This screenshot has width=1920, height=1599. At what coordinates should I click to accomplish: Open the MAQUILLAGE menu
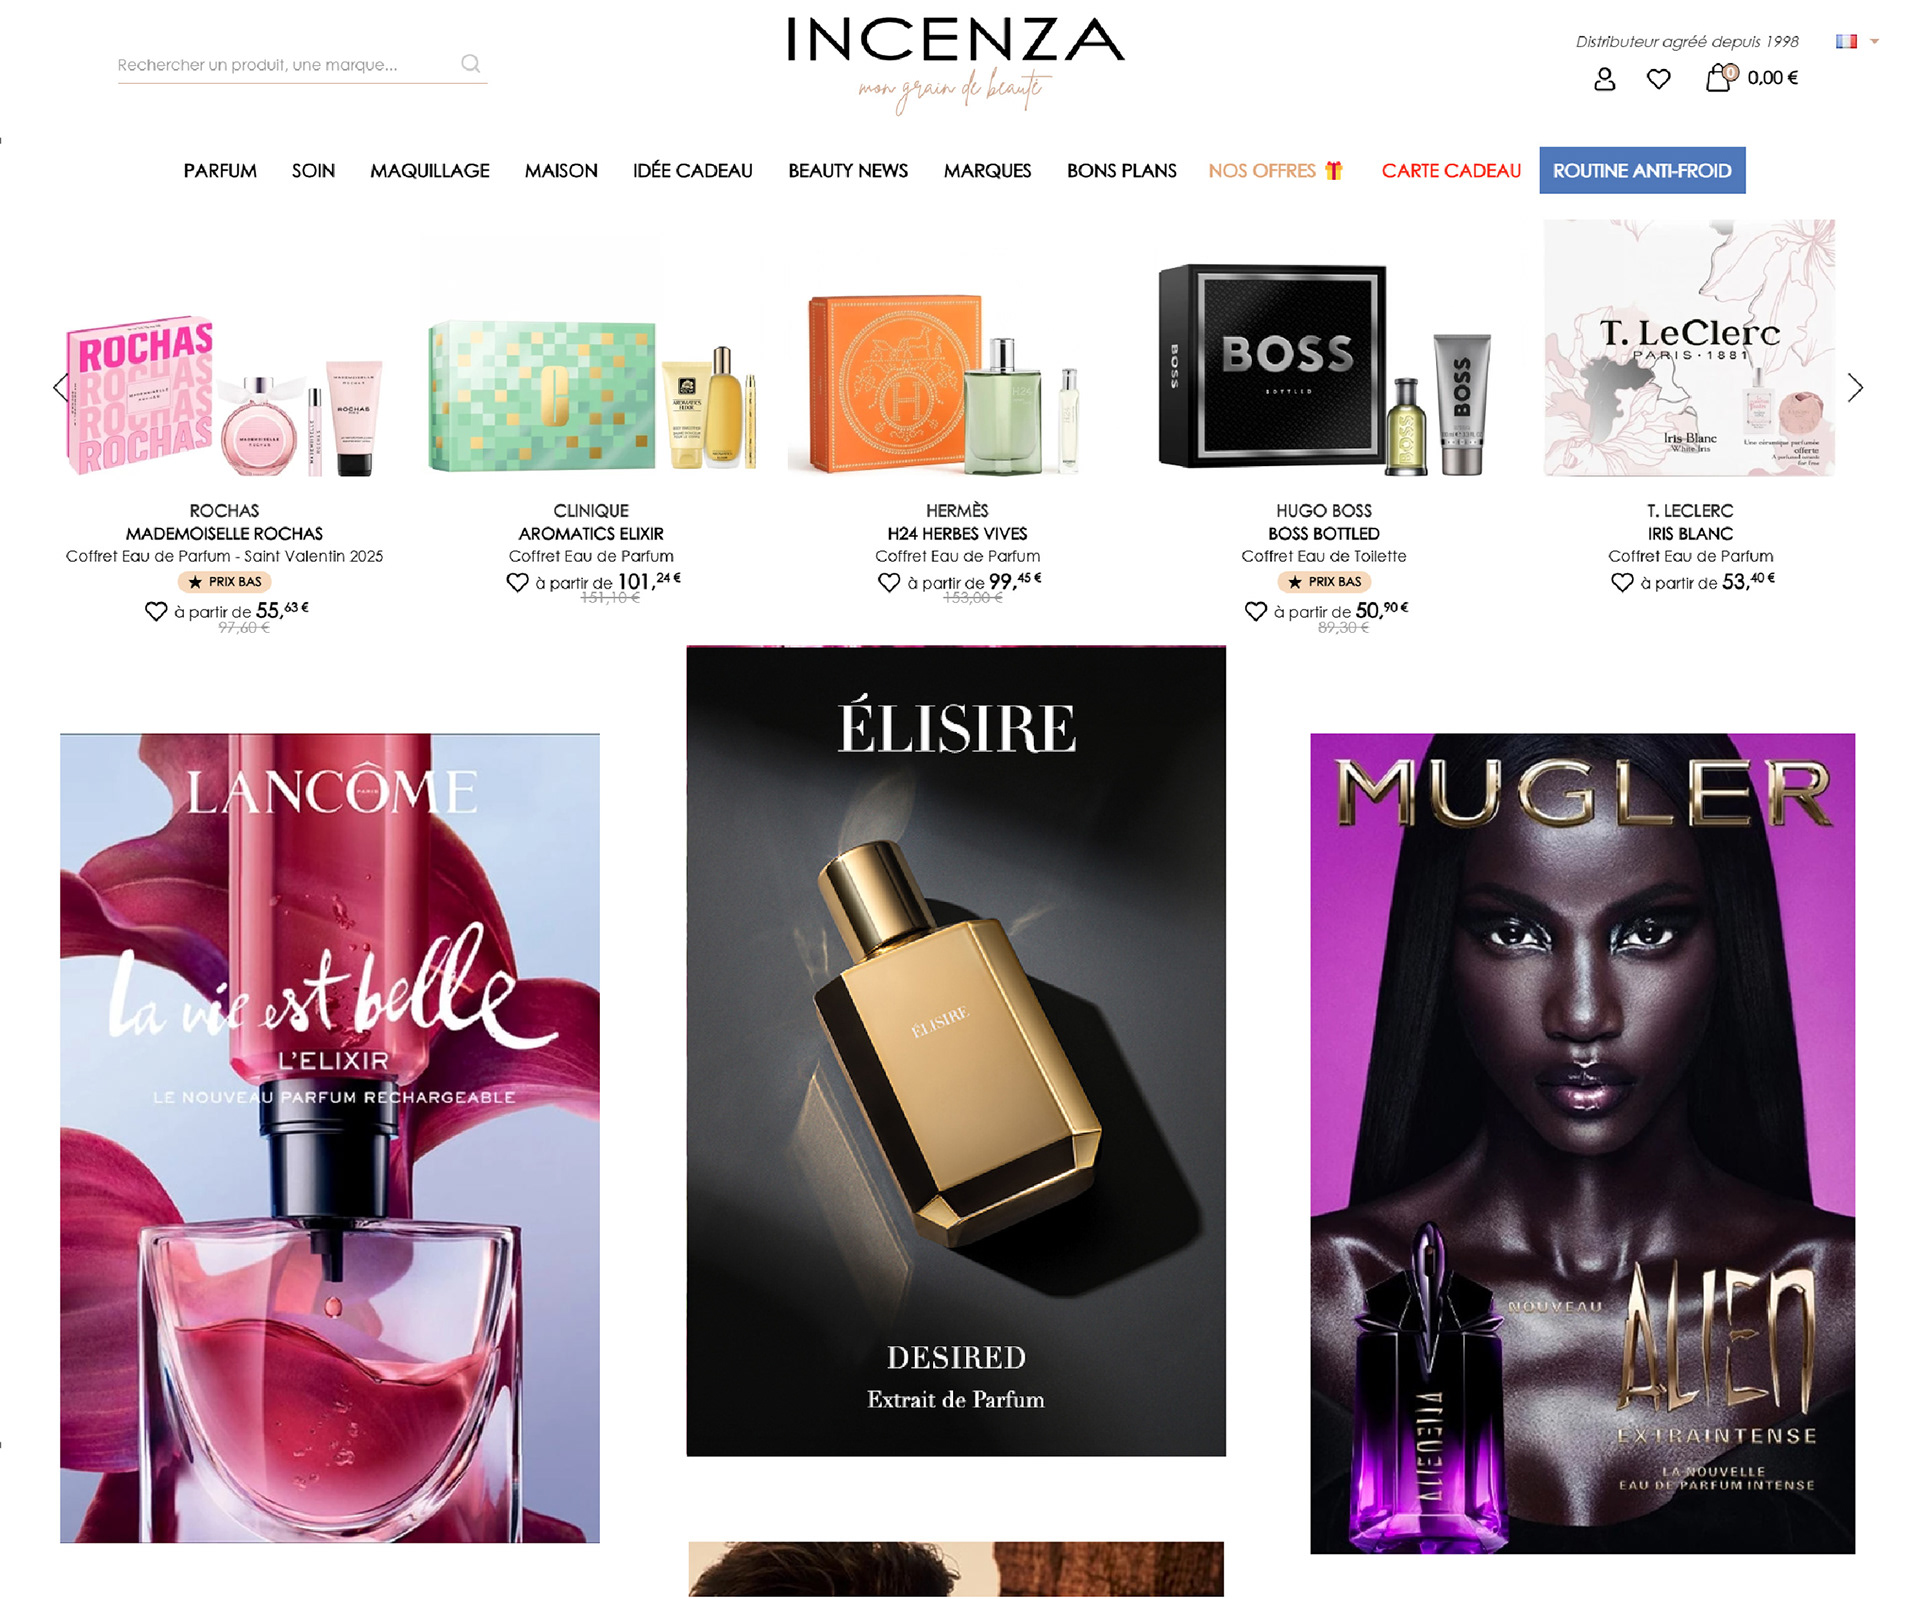click(430, 171)
